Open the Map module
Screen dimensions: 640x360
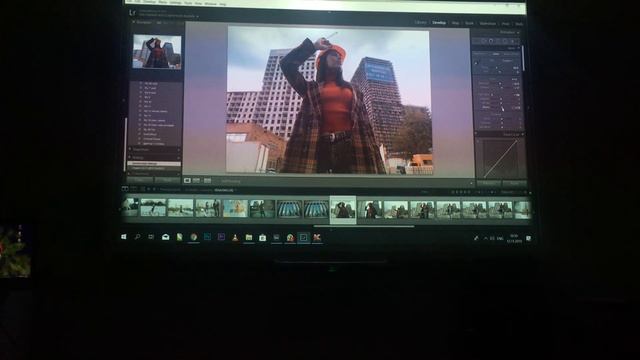point(456,23)
